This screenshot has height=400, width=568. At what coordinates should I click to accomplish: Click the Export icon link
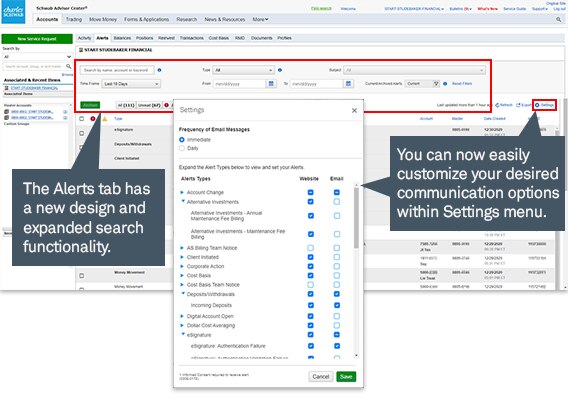524,105
